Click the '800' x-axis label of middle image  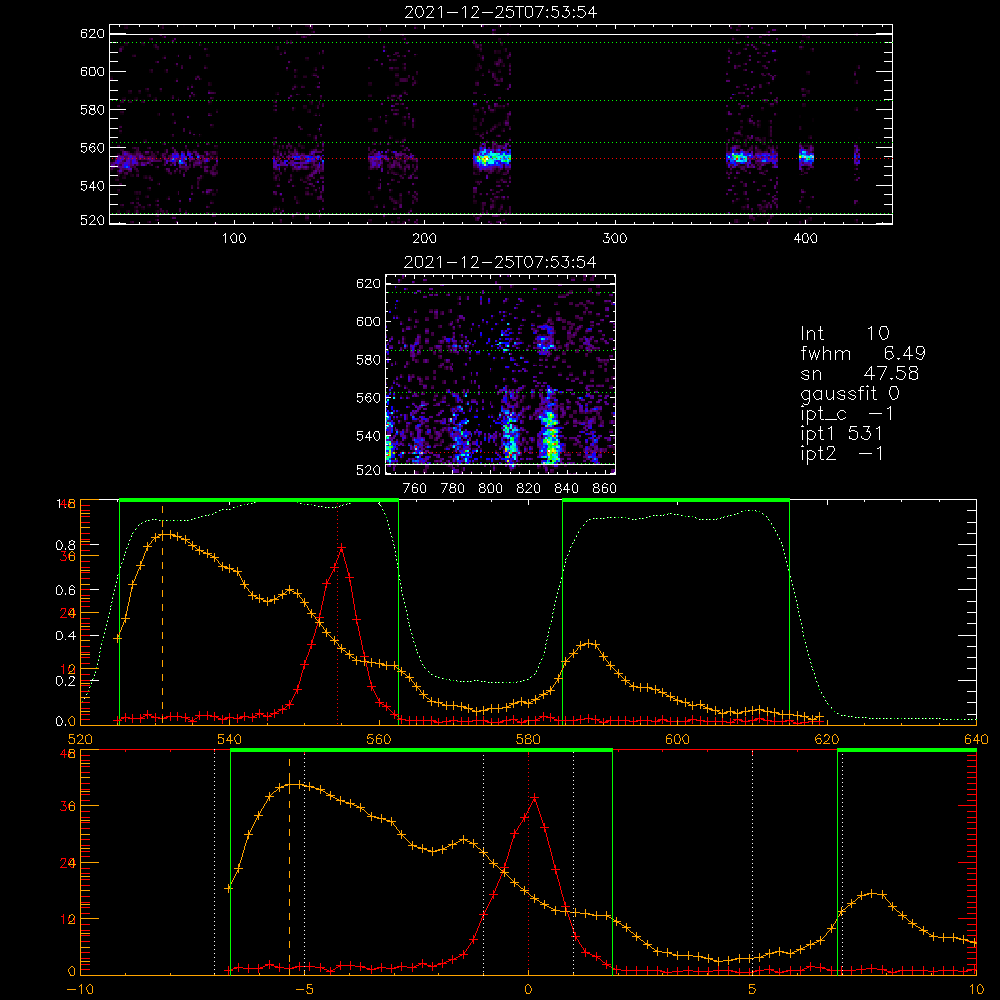click(x=490, y=489)
